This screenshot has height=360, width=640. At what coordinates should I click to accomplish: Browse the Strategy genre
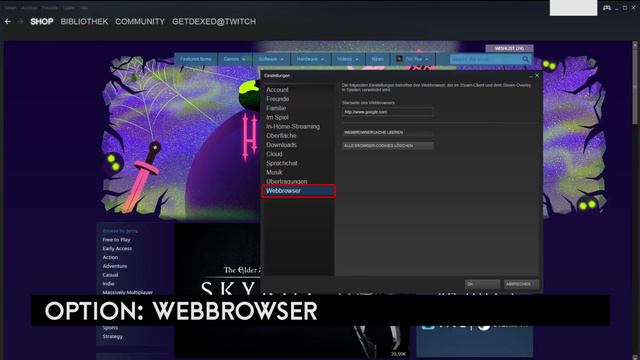pyautogui.click(x=112, y=337)
